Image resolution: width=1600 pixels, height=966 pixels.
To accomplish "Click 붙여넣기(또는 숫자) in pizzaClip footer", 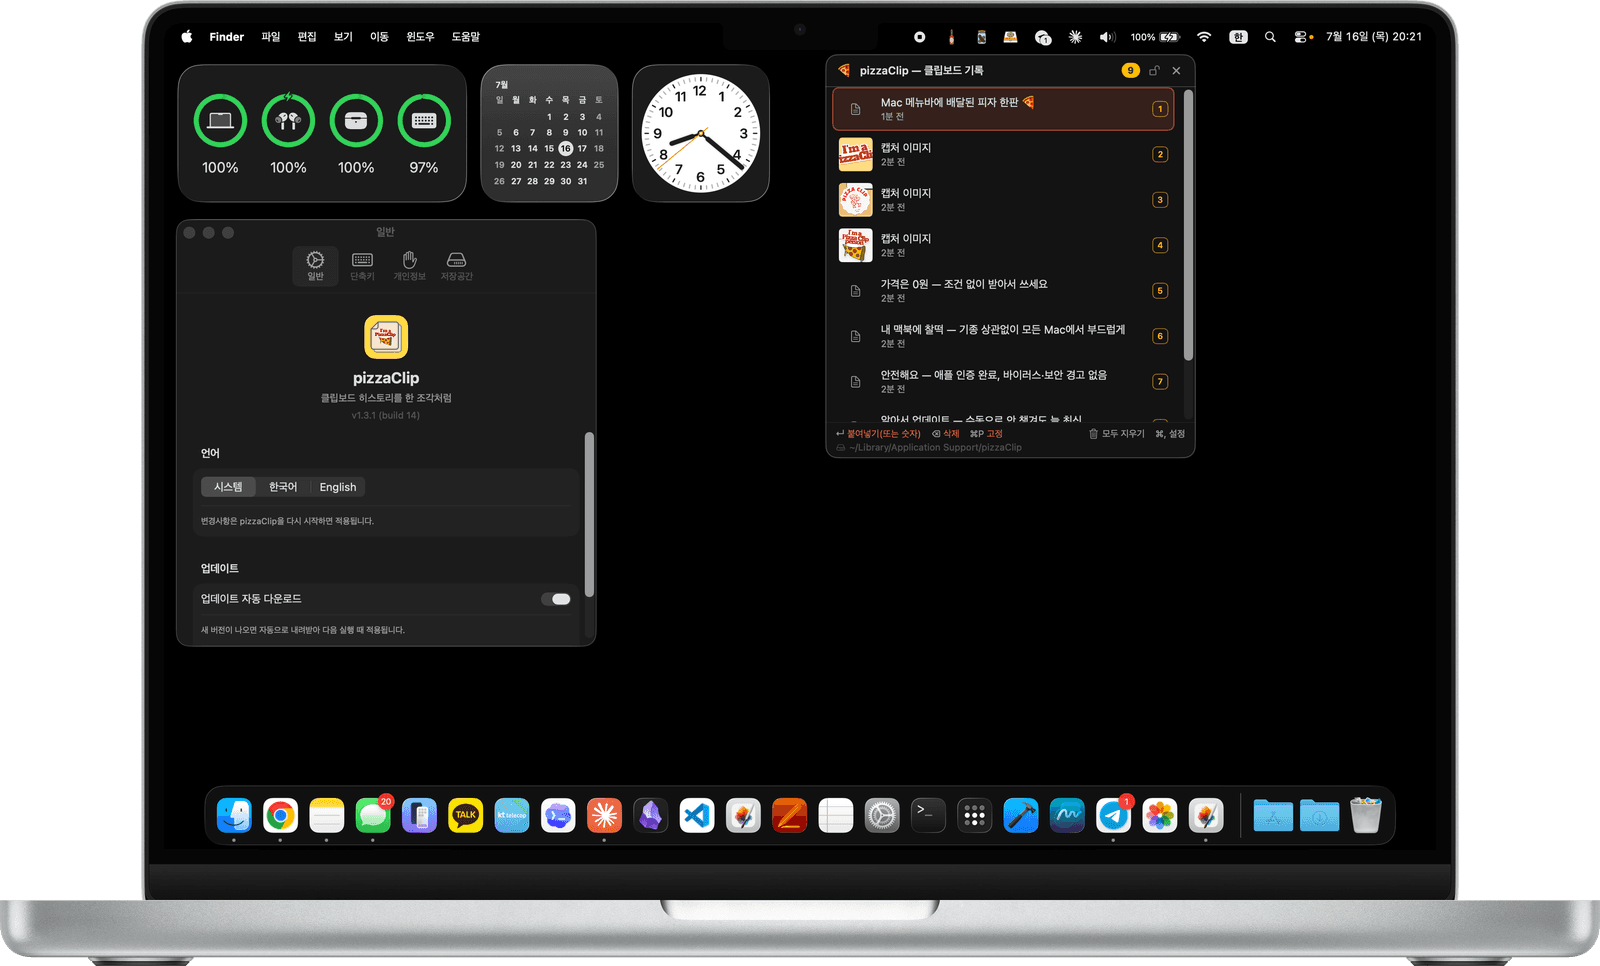I will coord(878,434).
